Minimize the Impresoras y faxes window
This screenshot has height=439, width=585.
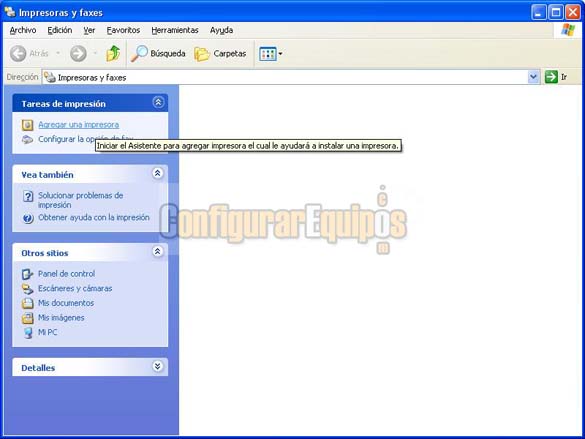(x=538, y=12)
